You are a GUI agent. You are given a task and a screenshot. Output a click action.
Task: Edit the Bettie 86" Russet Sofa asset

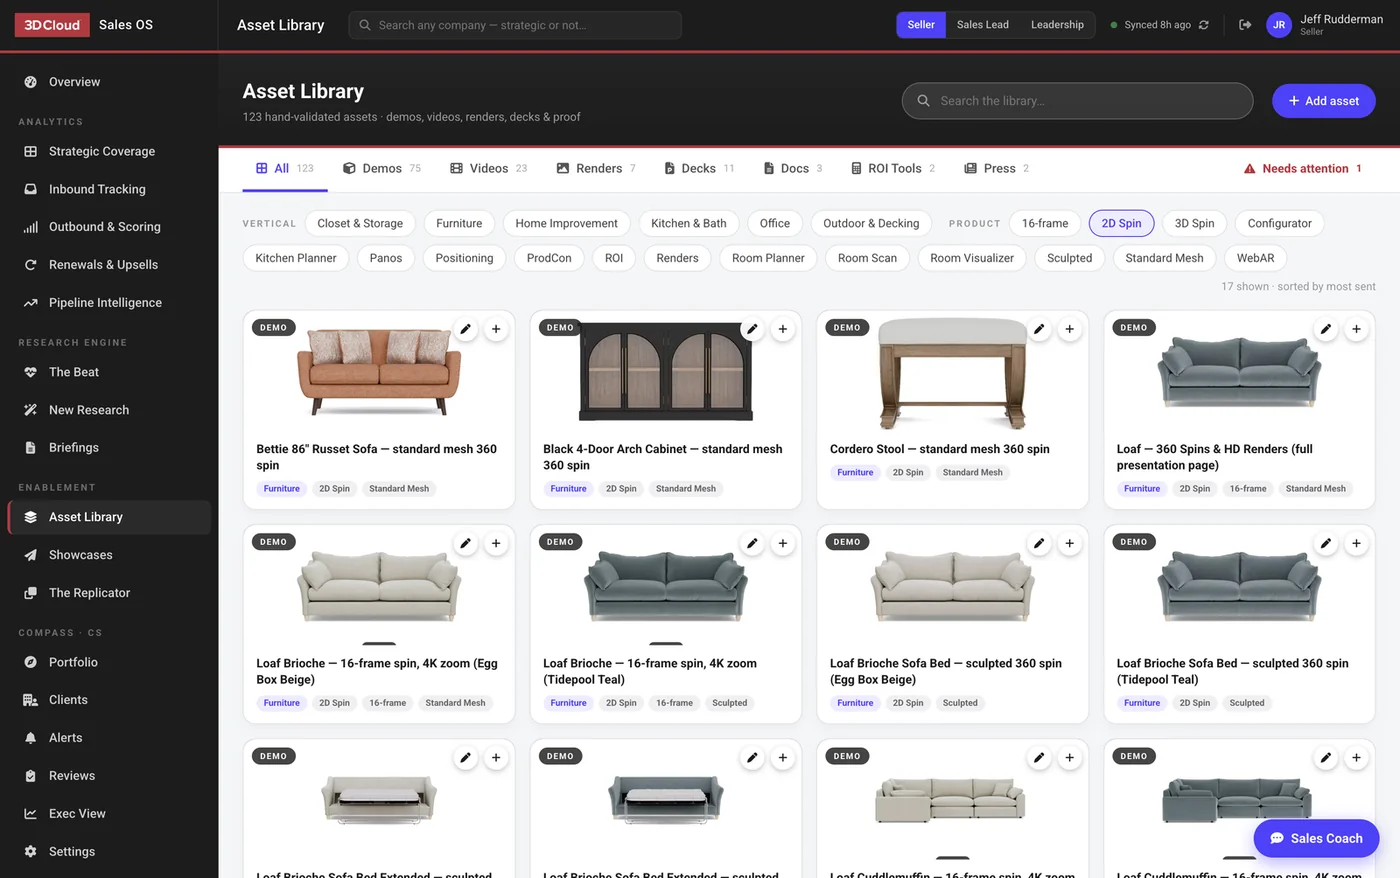[x=465, y=329]
